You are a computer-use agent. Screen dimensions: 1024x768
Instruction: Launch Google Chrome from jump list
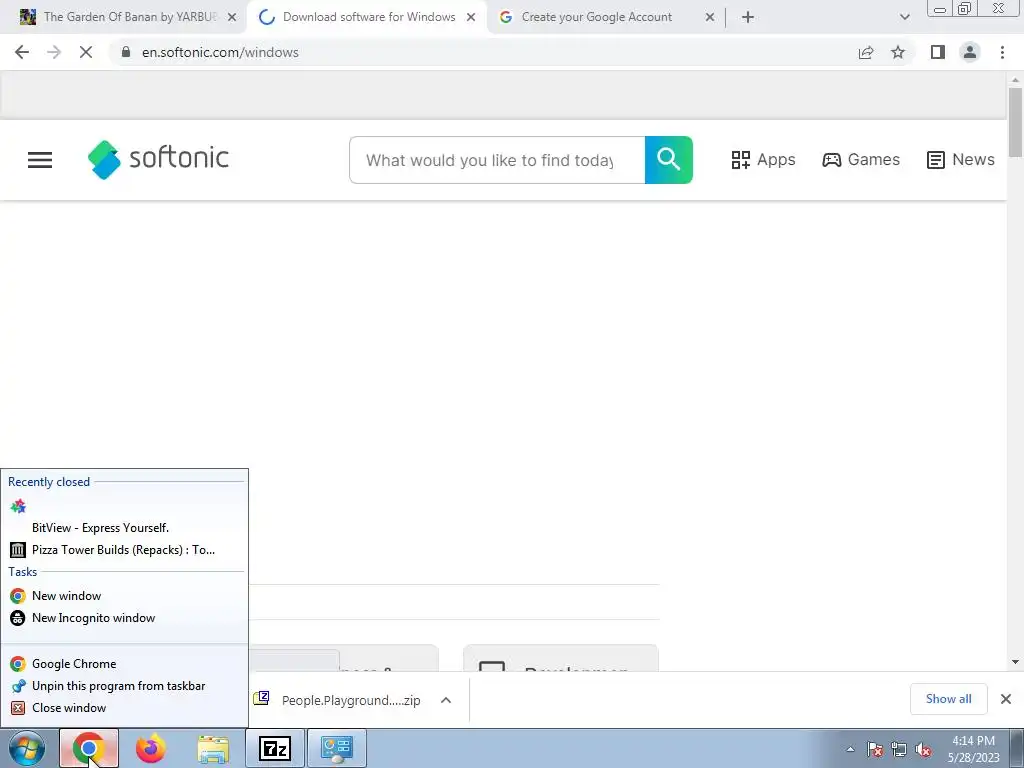pyautogui.click(x=124, y=664)
